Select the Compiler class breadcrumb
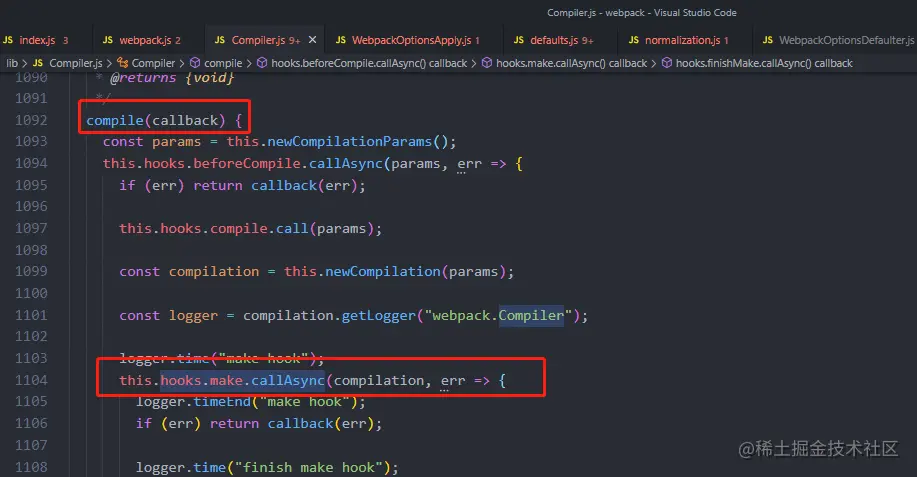The height and width of the screenshot is (477, 917). tap(153, 63)
